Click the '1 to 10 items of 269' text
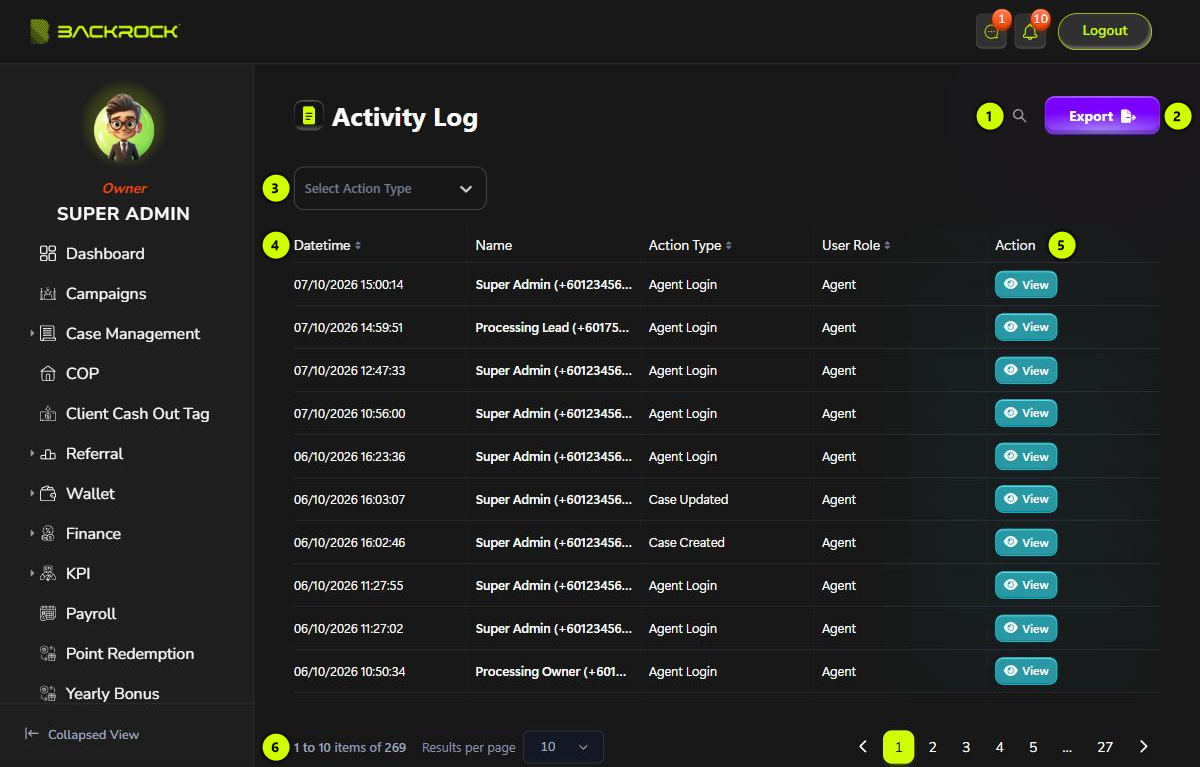 coord(350,747)
